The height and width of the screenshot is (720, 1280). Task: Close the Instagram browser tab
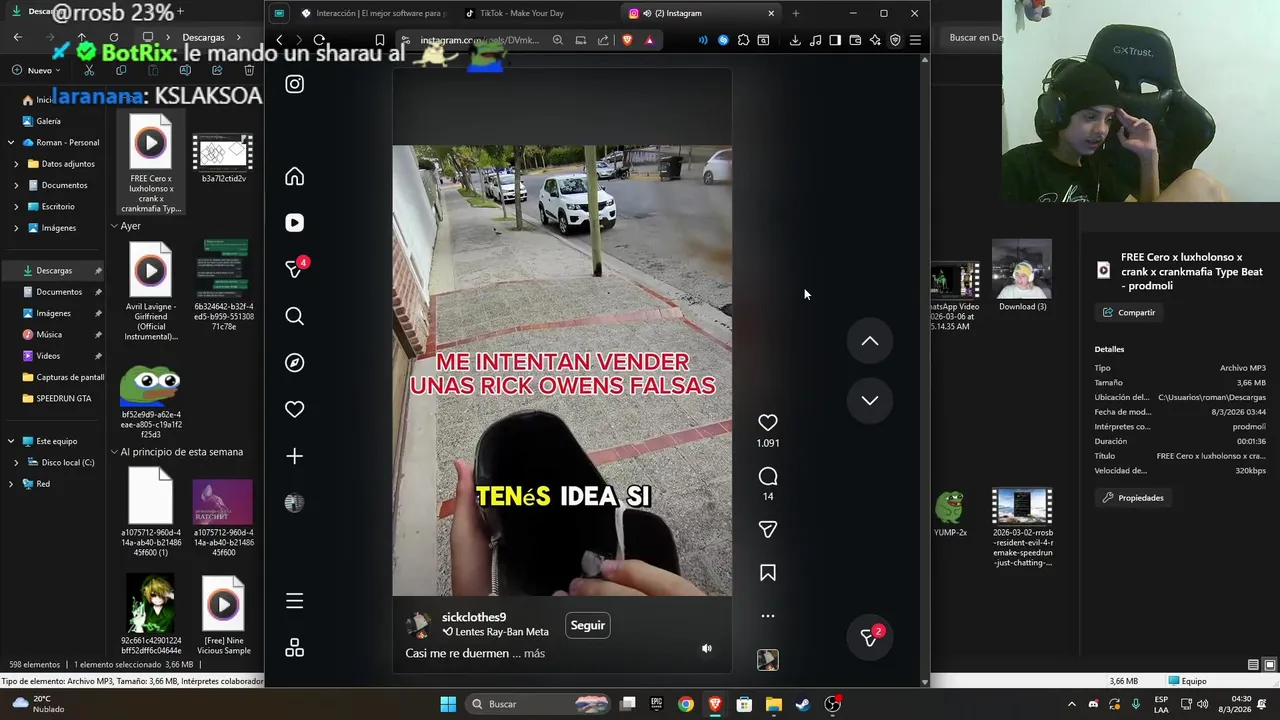[x=771, y=13]
